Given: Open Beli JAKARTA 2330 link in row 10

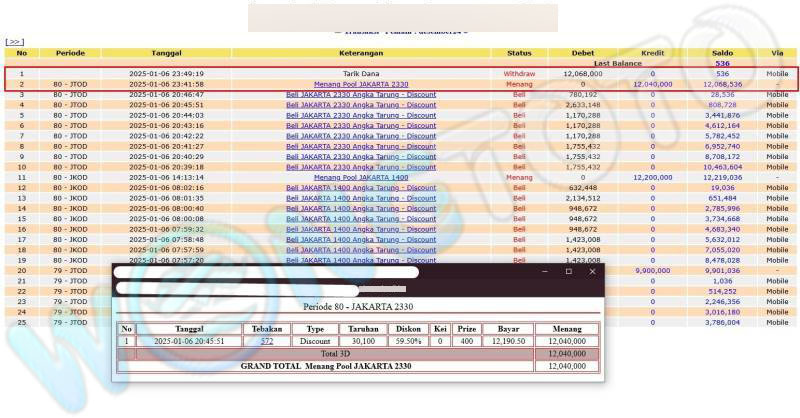Looking at the screenshot, I should point(360,167).
